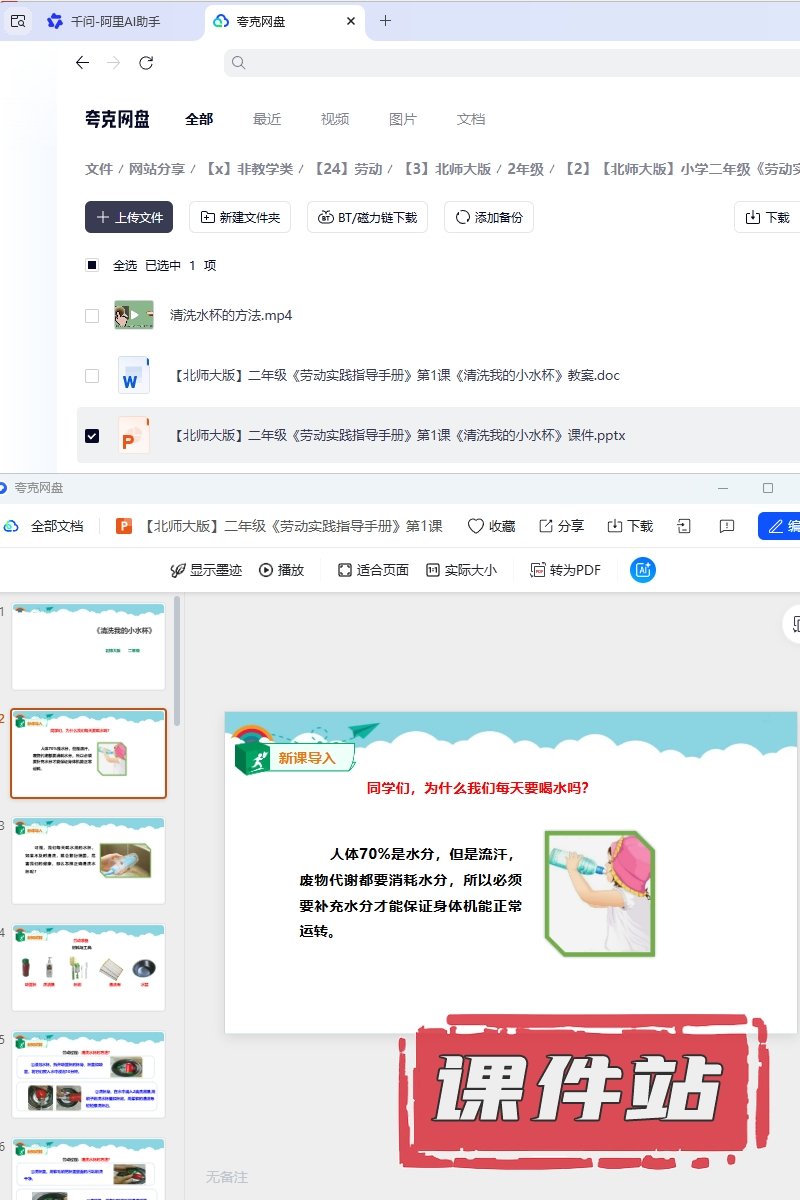Image resolution: width=800 pixels, height=1200 pixels.
Task: Check the box for 清洗水杯的方法.mp4
Action: tap(92, 316)
